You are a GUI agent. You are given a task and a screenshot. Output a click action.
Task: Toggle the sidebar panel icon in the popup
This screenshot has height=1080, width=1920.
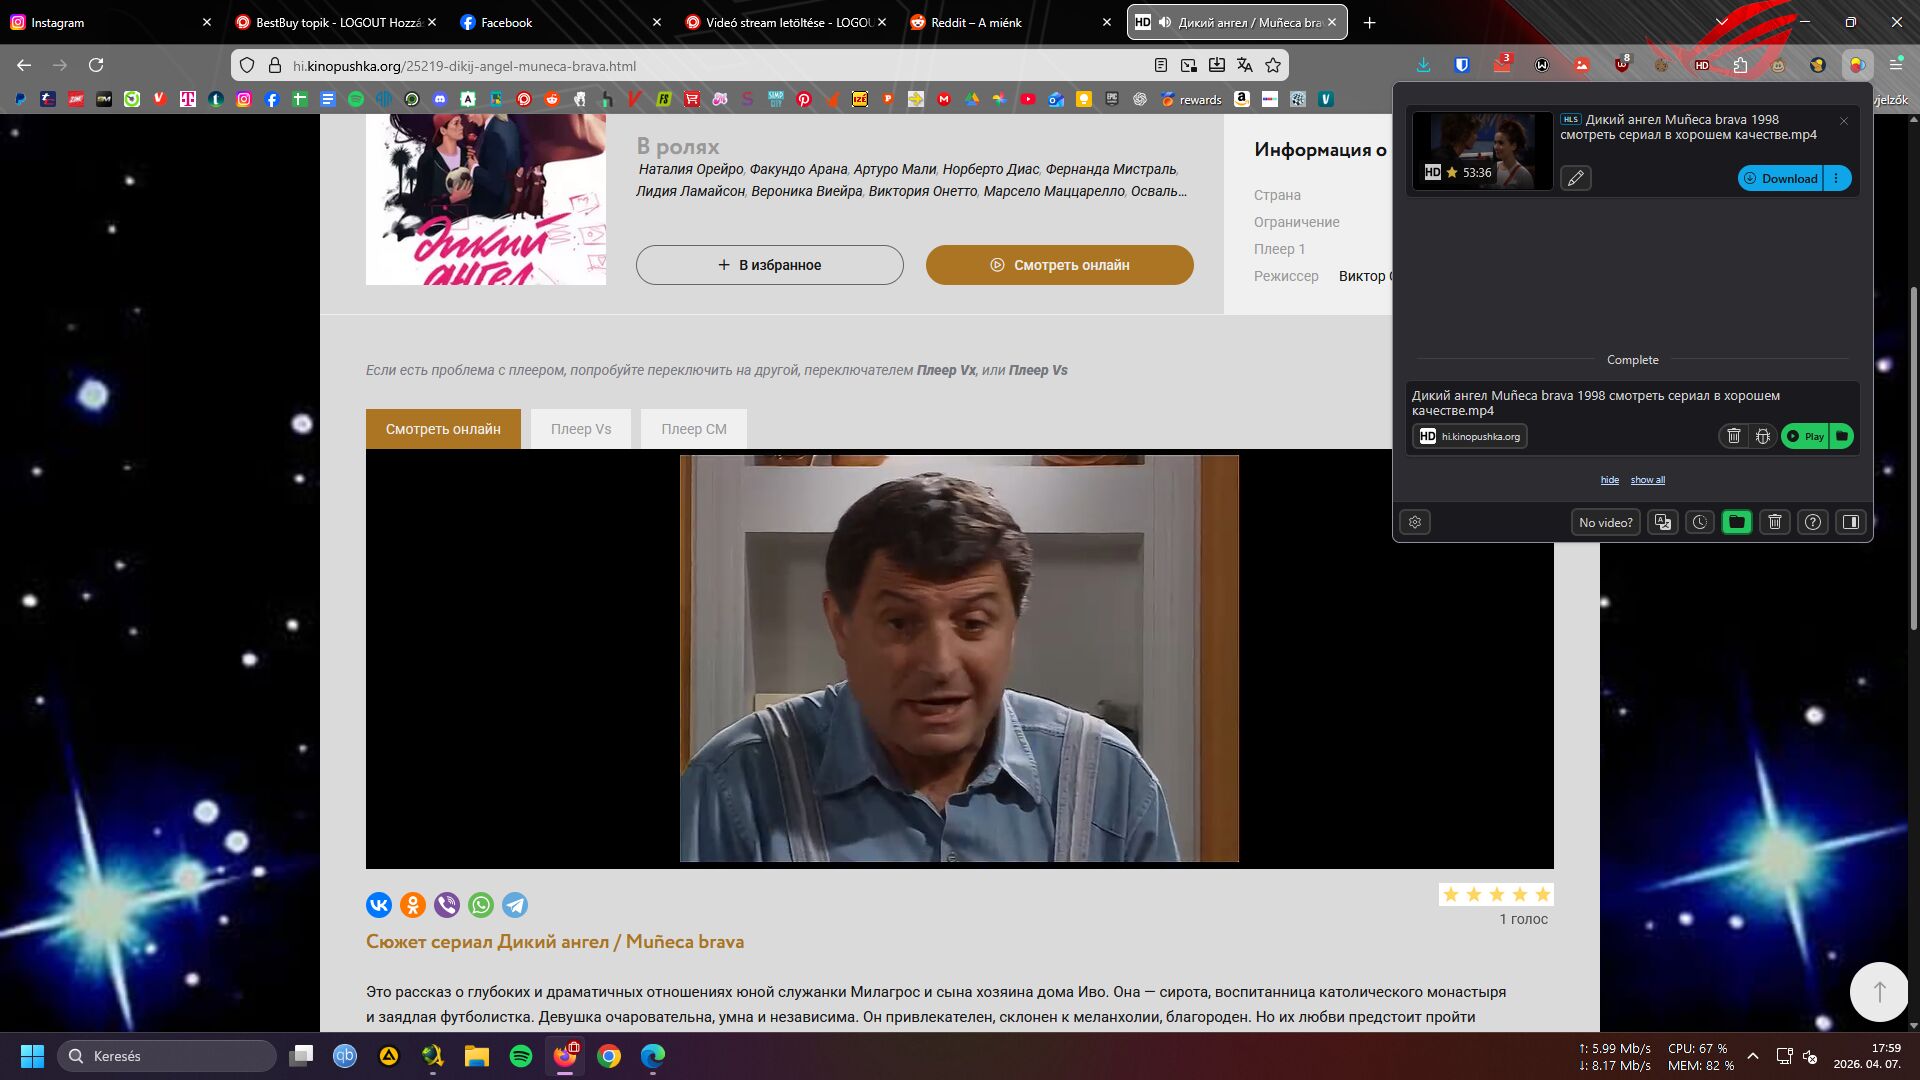pyautogui.click(x=1851, y=522)
